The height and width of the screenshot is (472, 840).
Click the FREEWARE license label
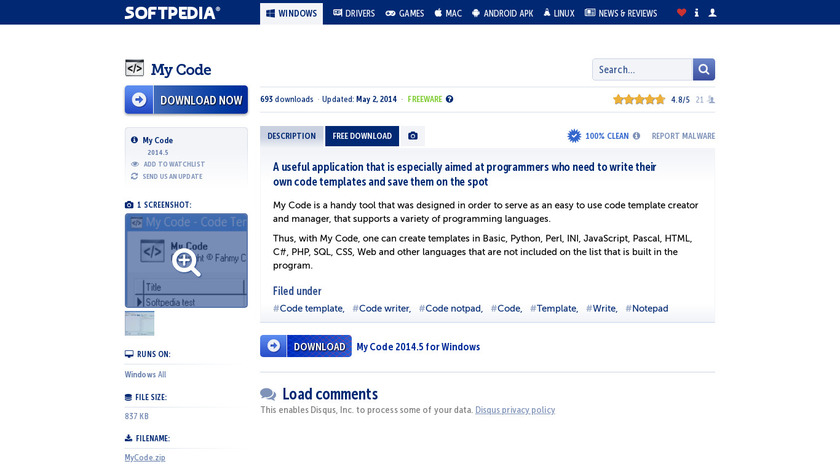pyautogui.click(x=425, y=99)
